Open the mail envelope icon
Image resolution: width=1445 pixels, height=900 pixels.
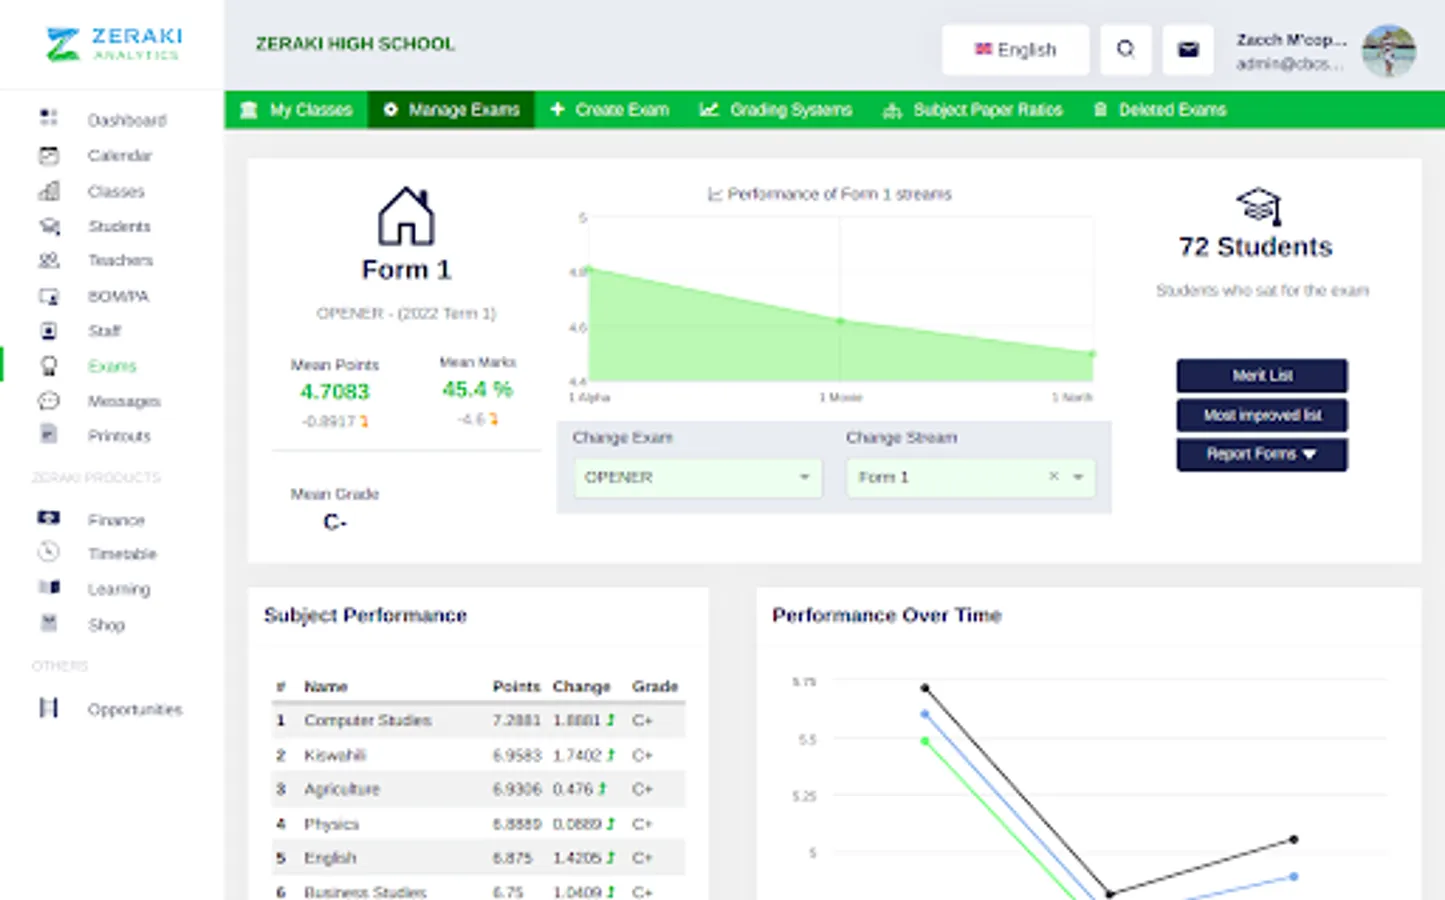(x=1188, y=49)
